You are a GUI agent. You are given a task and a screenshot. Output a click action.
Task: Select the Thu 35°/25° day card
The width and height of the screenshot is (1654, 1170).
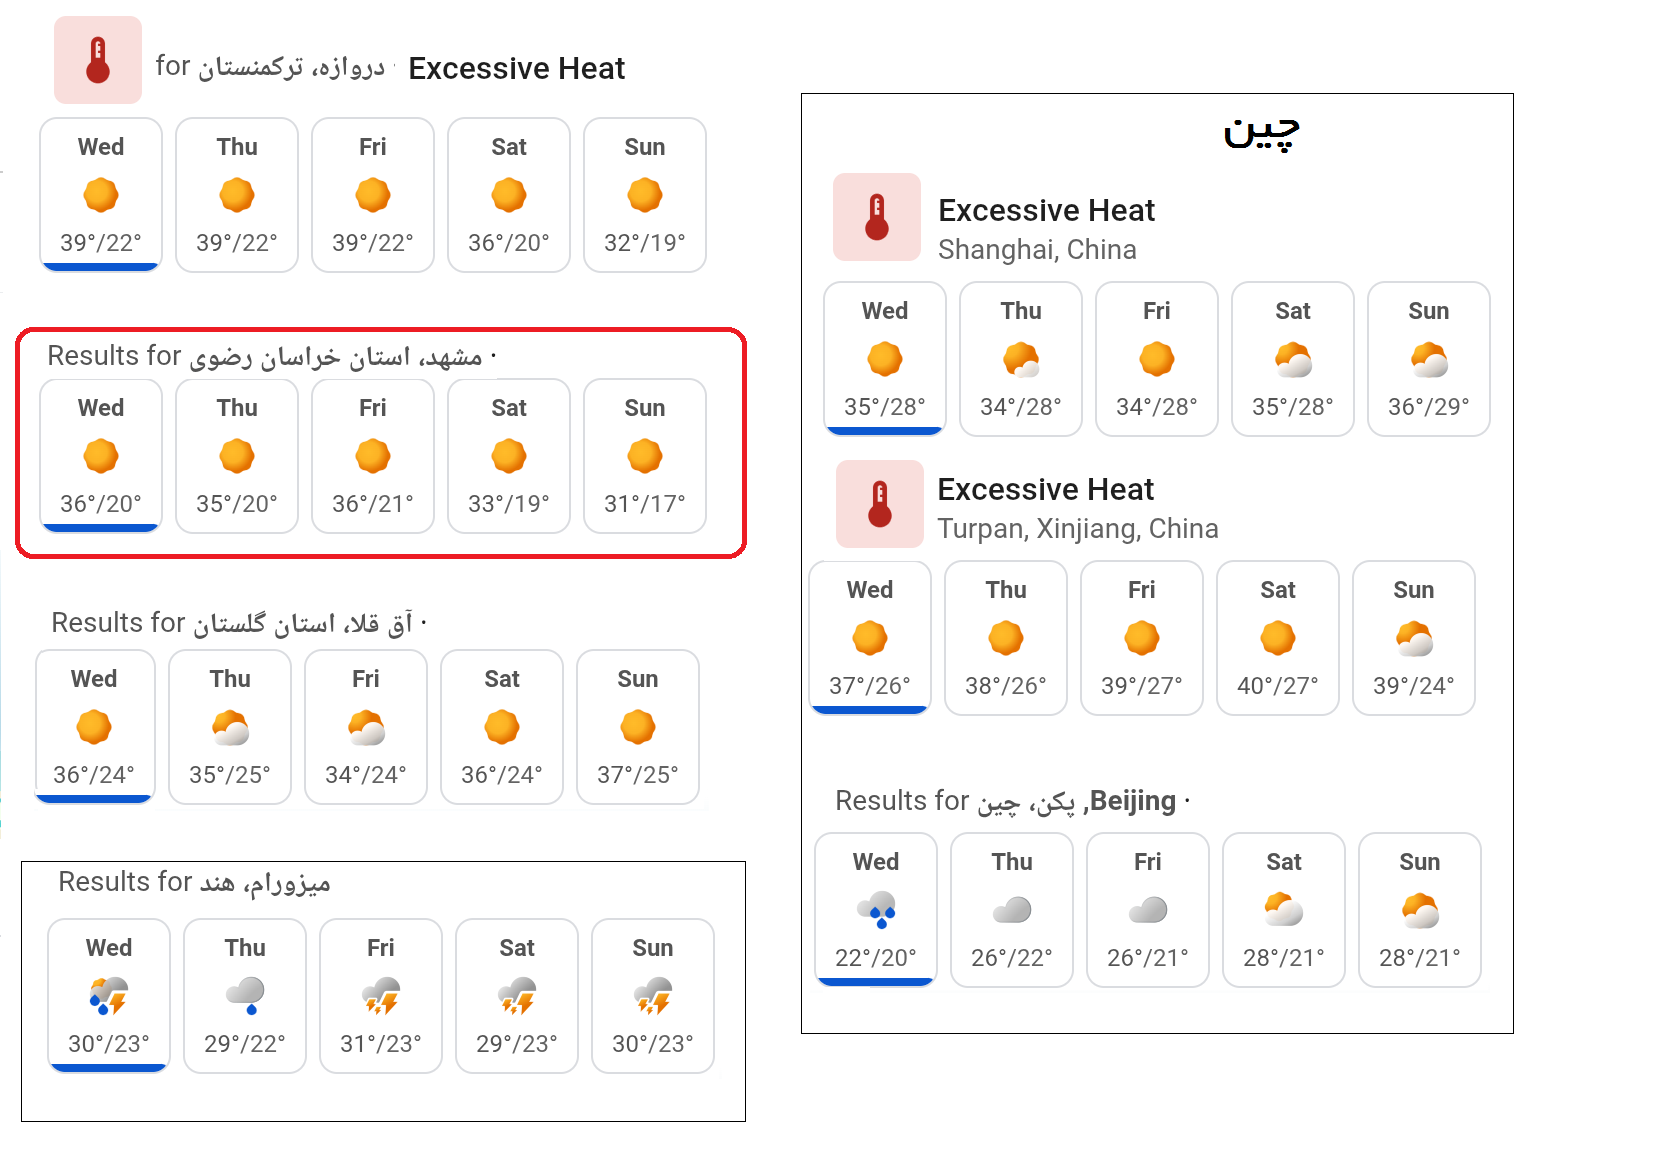pos(230,727)
